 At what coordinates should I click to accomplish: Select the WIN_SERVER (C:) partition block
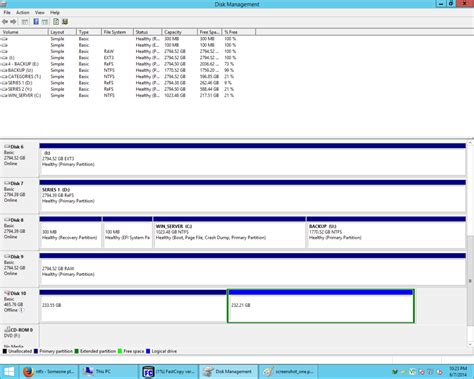[229, 232]
